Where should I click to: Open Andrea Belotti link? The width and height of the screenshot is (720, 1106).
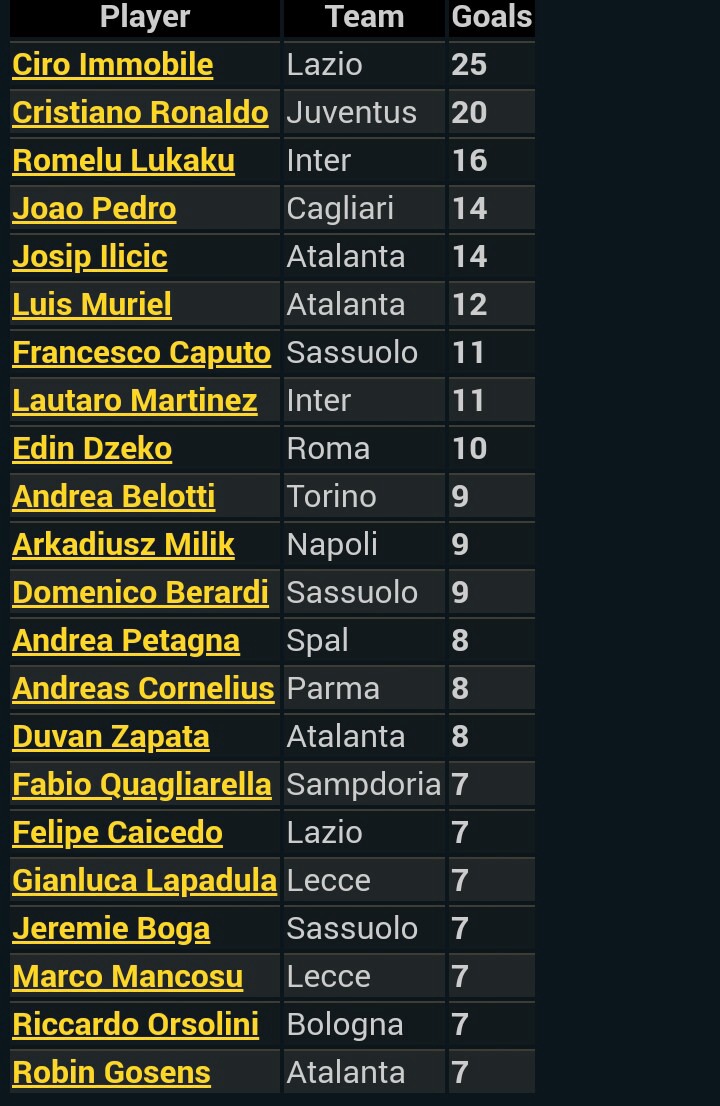(114, 497)
